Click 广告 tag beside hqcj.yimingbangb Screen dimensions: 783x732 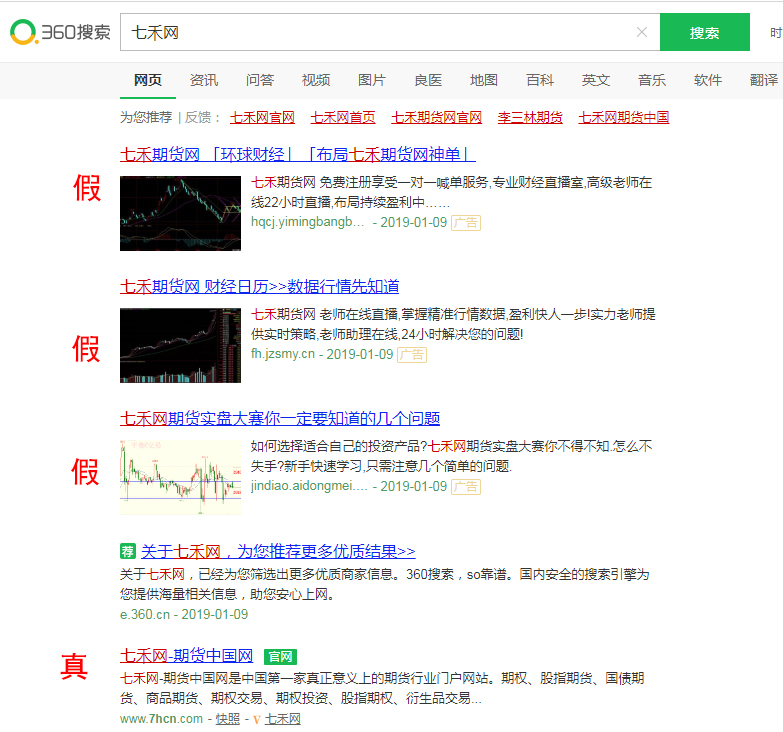466,223
